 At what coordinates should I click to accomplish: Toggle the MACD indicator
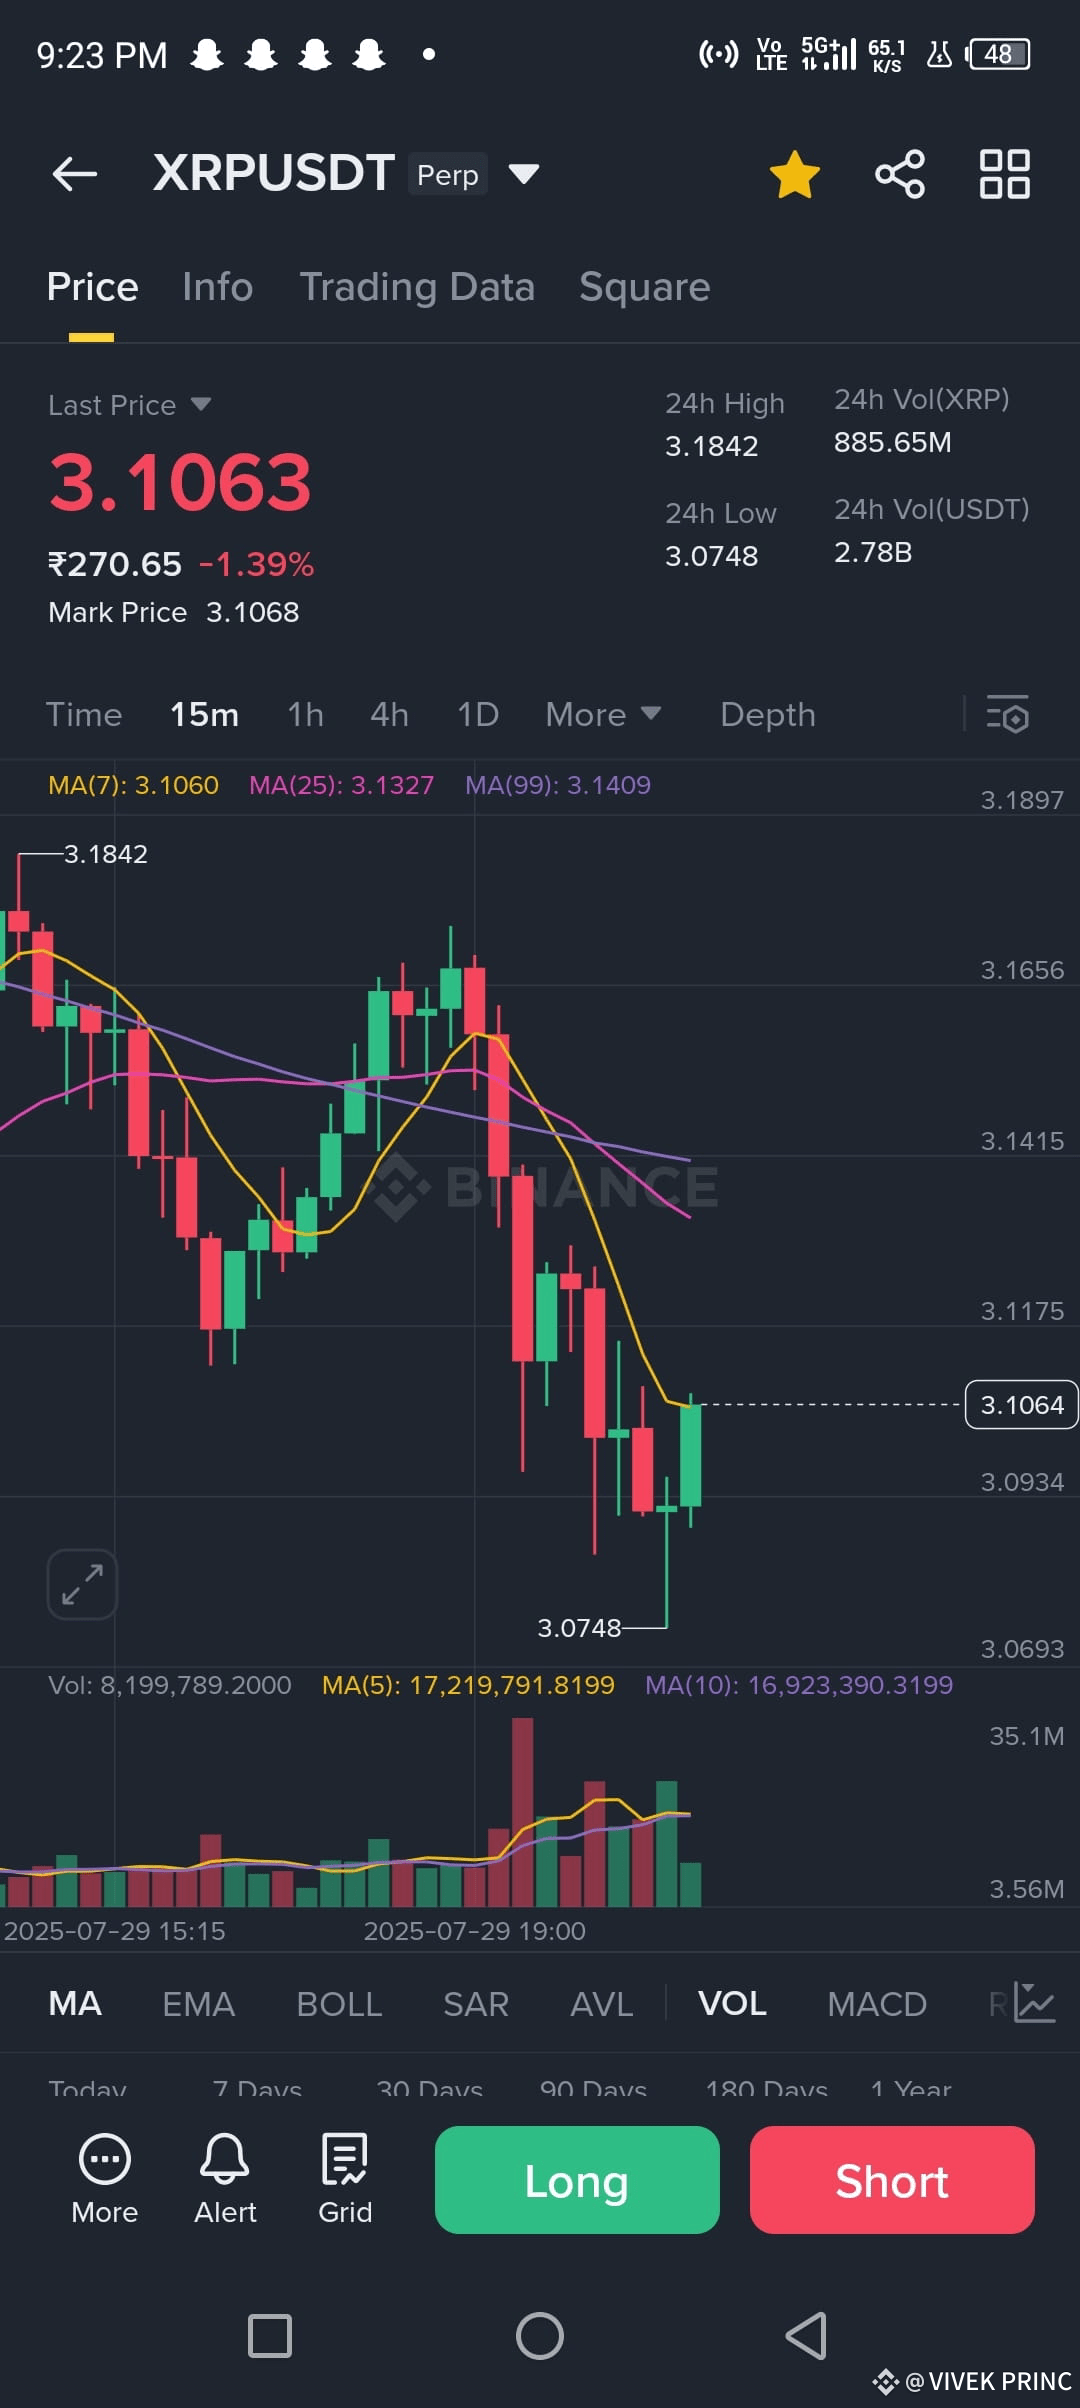(x=877, y=2004)
